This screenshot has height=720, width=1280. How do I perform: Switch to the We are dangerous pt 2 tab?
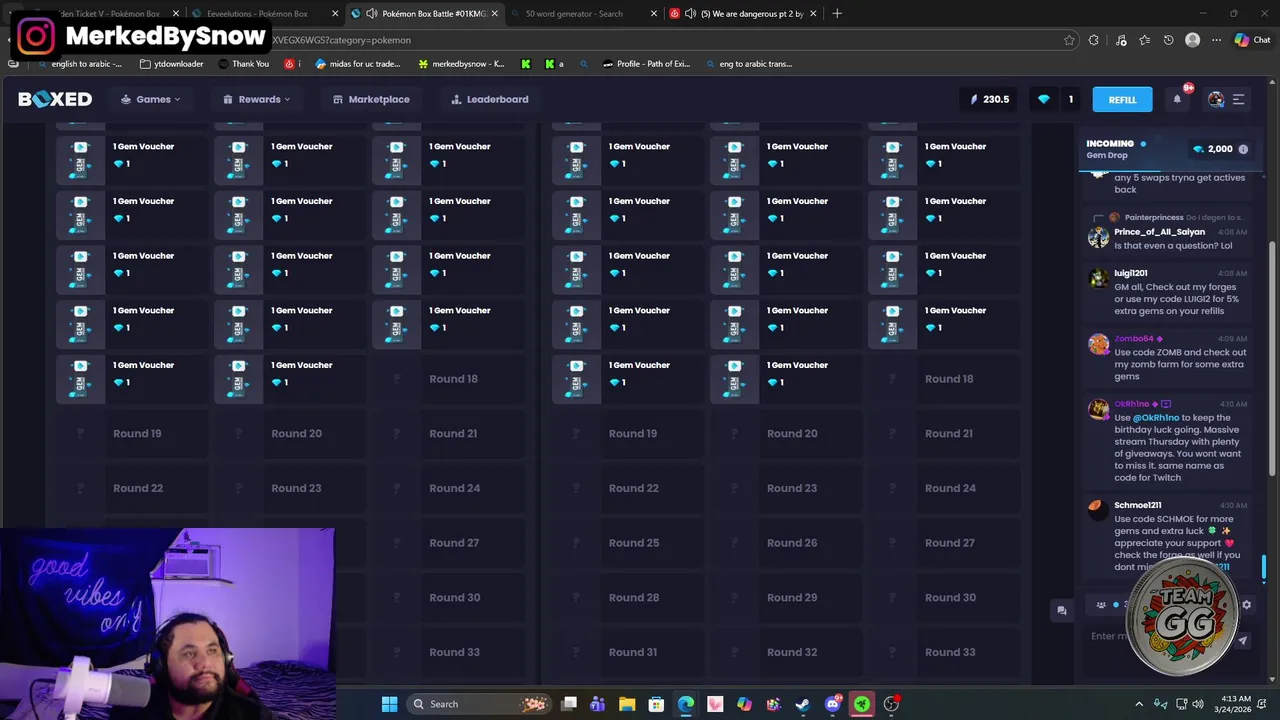[742, 14]
